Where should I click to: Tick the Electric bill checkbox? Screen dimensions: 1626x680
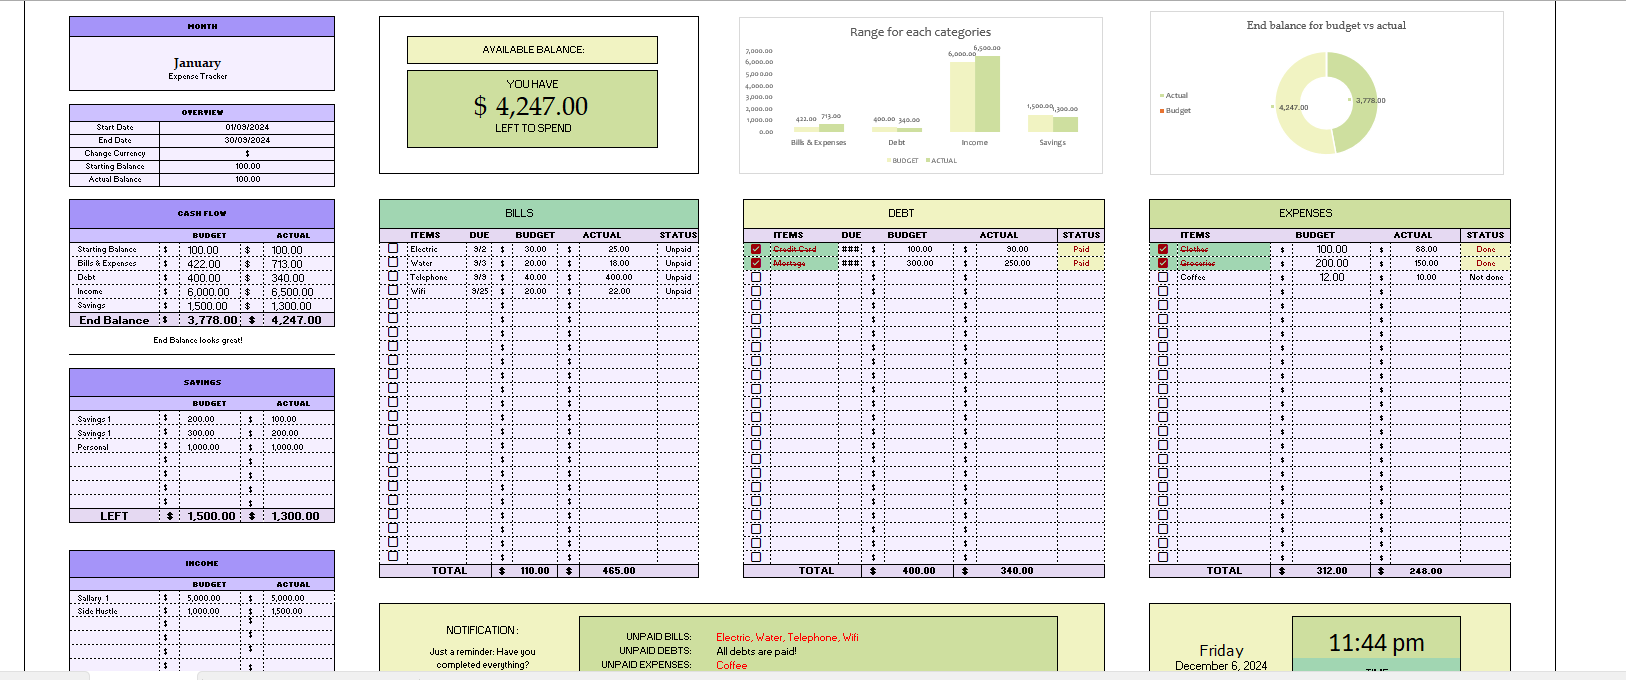(393, 248)
